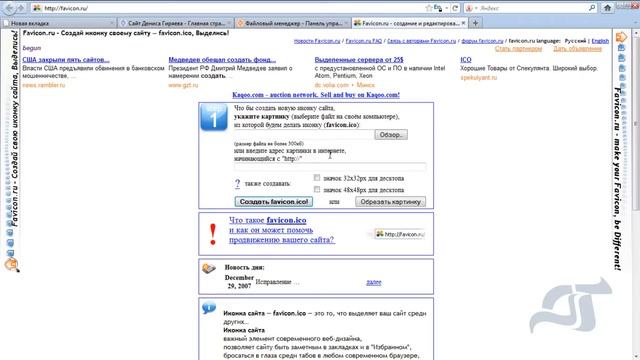Viewport: 640px width, 360px height.
Task: Open the 'форум favicon.ru' link
Action: [482, 41]
